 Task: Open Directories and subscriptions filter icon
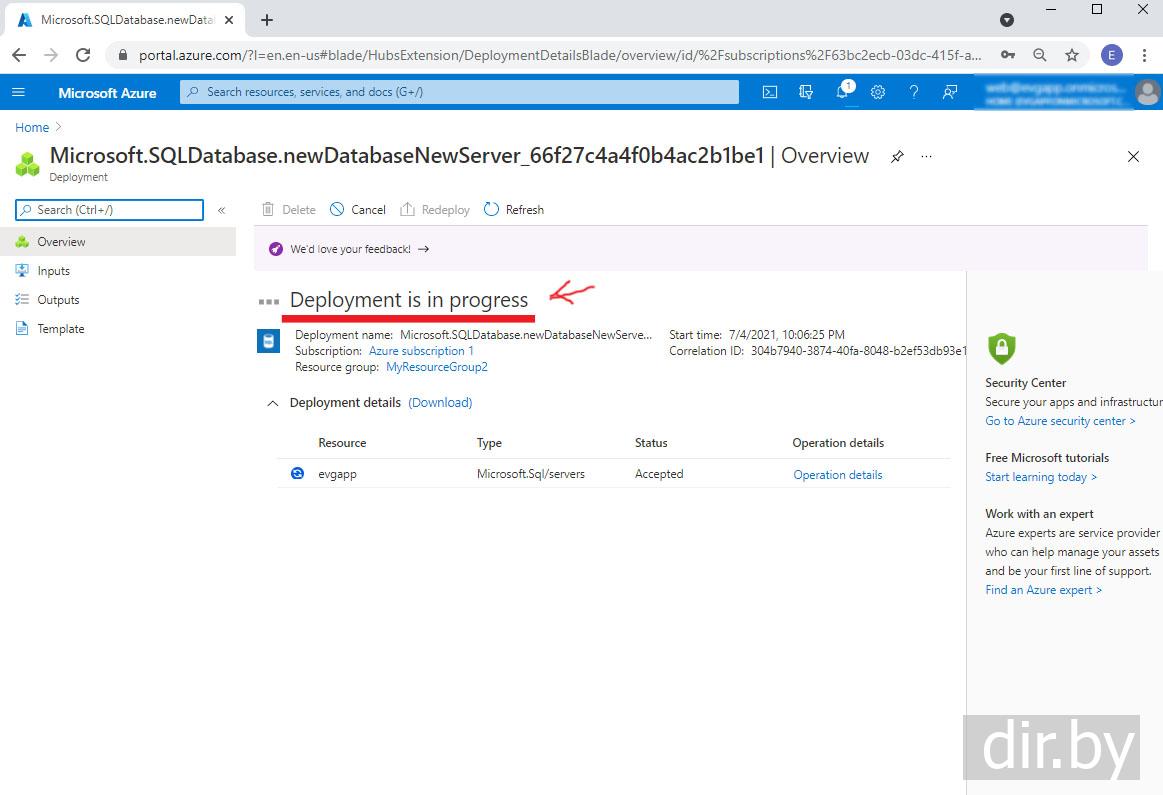point(806,92)
